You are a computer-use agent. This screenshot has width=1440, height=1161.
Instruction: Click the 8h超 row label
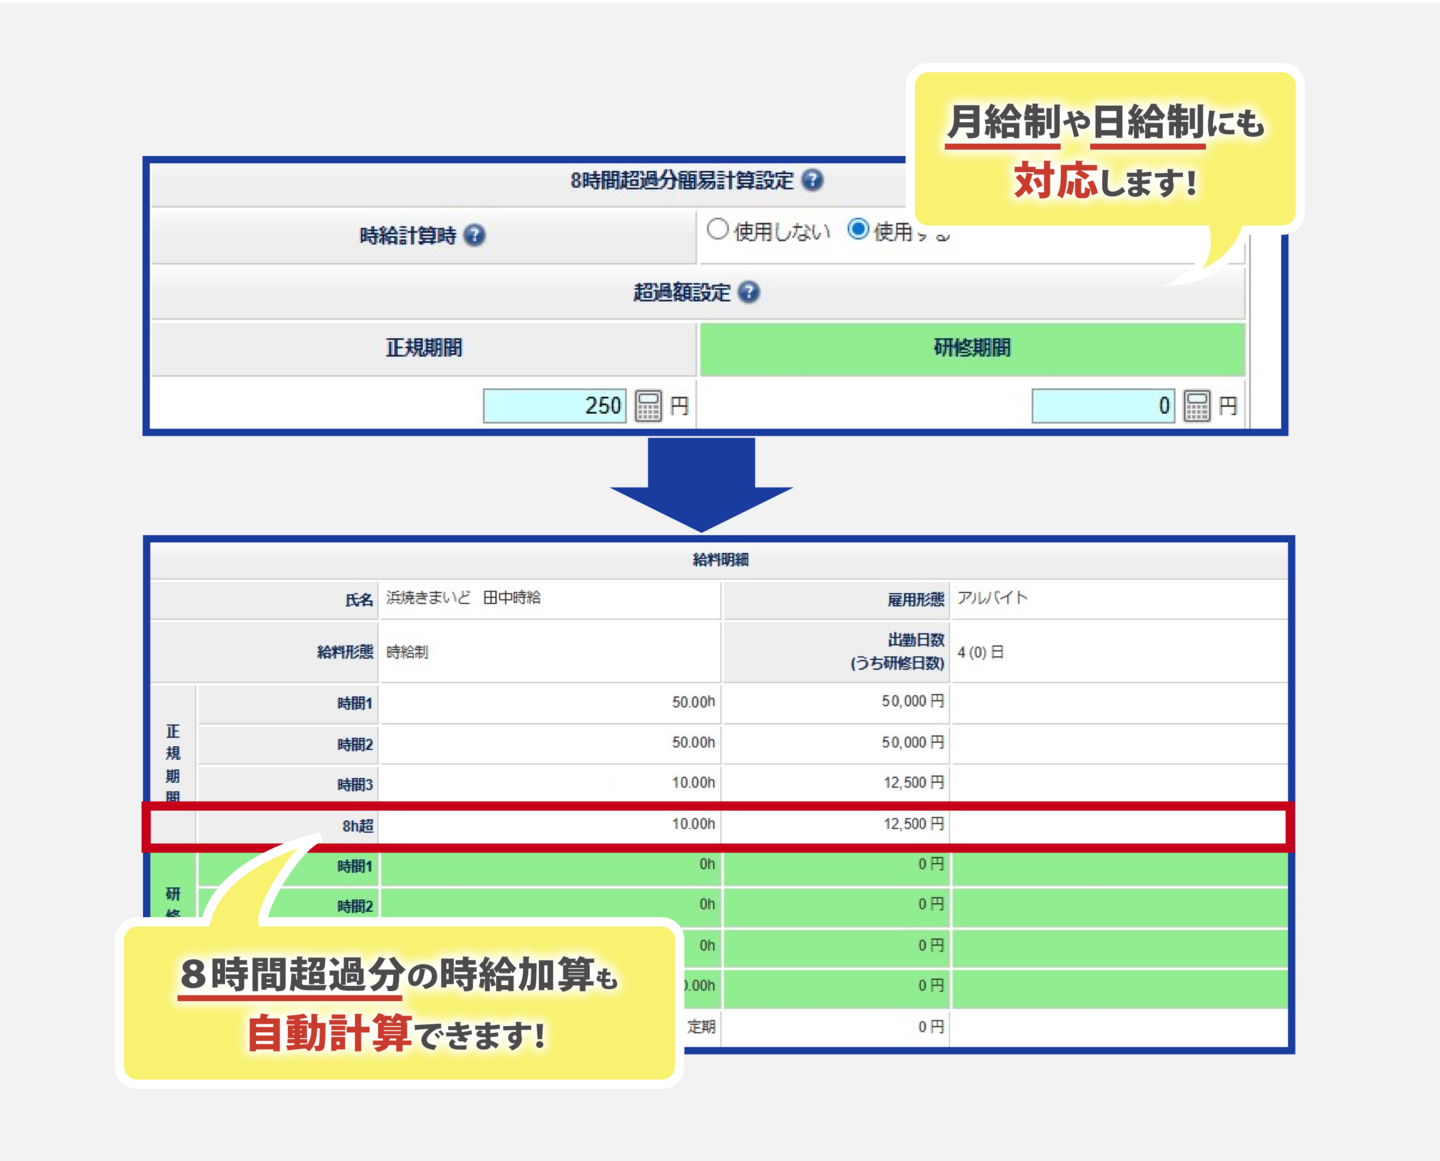pyautogui.click(x=357, y=825)
